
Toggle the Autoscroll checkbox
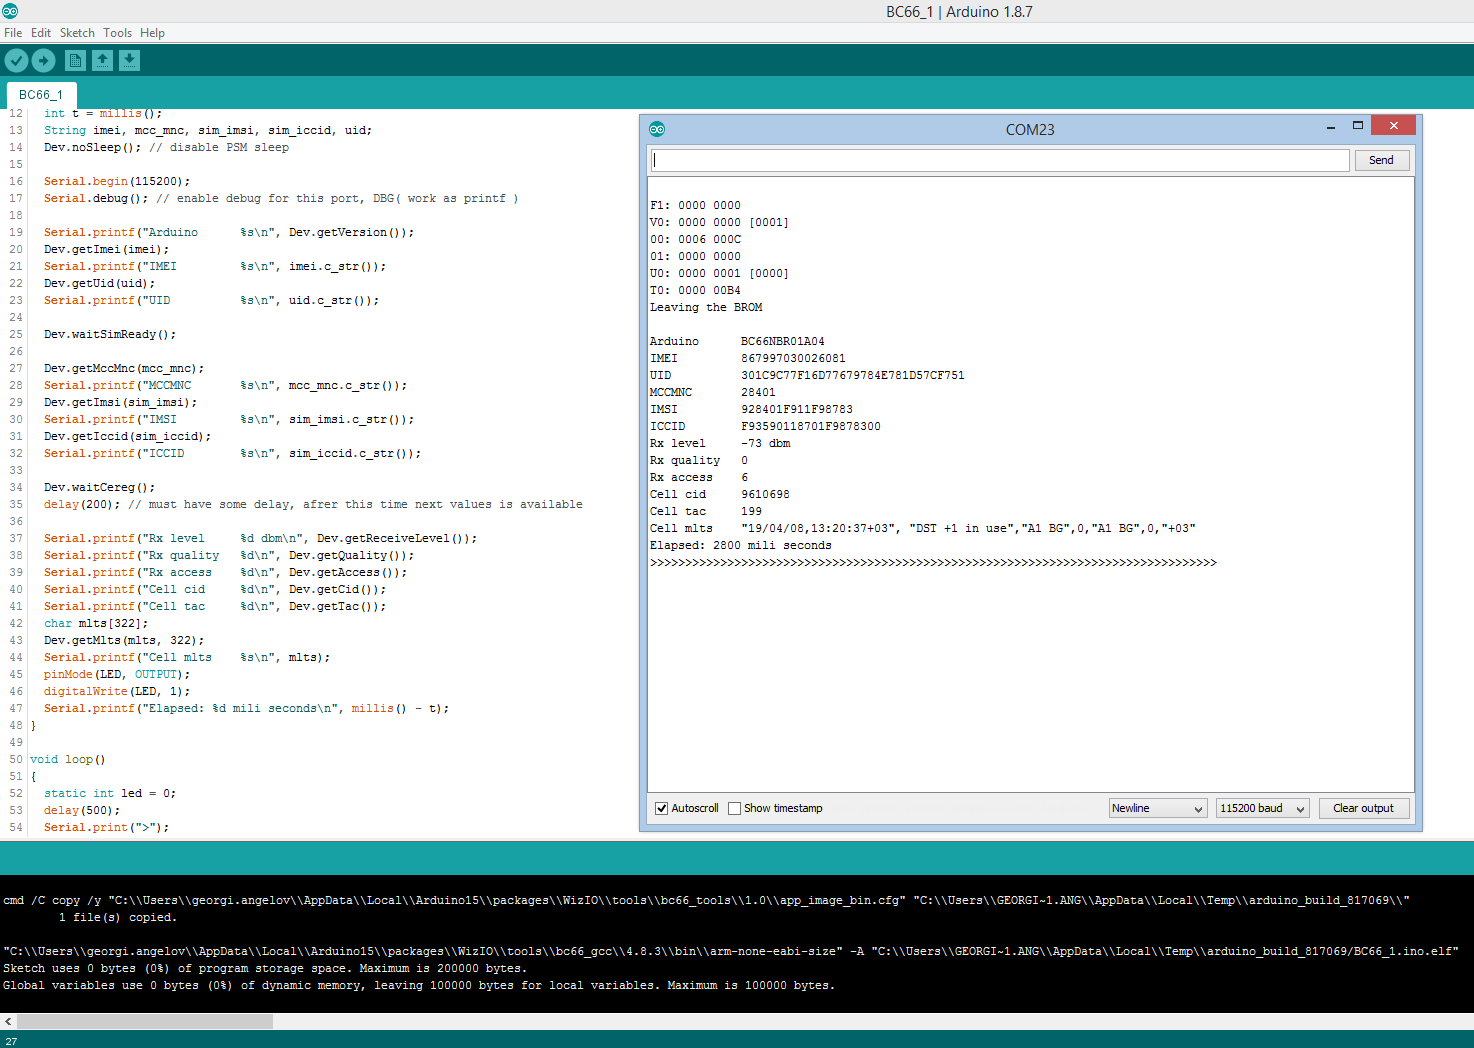tap(662, 808)
